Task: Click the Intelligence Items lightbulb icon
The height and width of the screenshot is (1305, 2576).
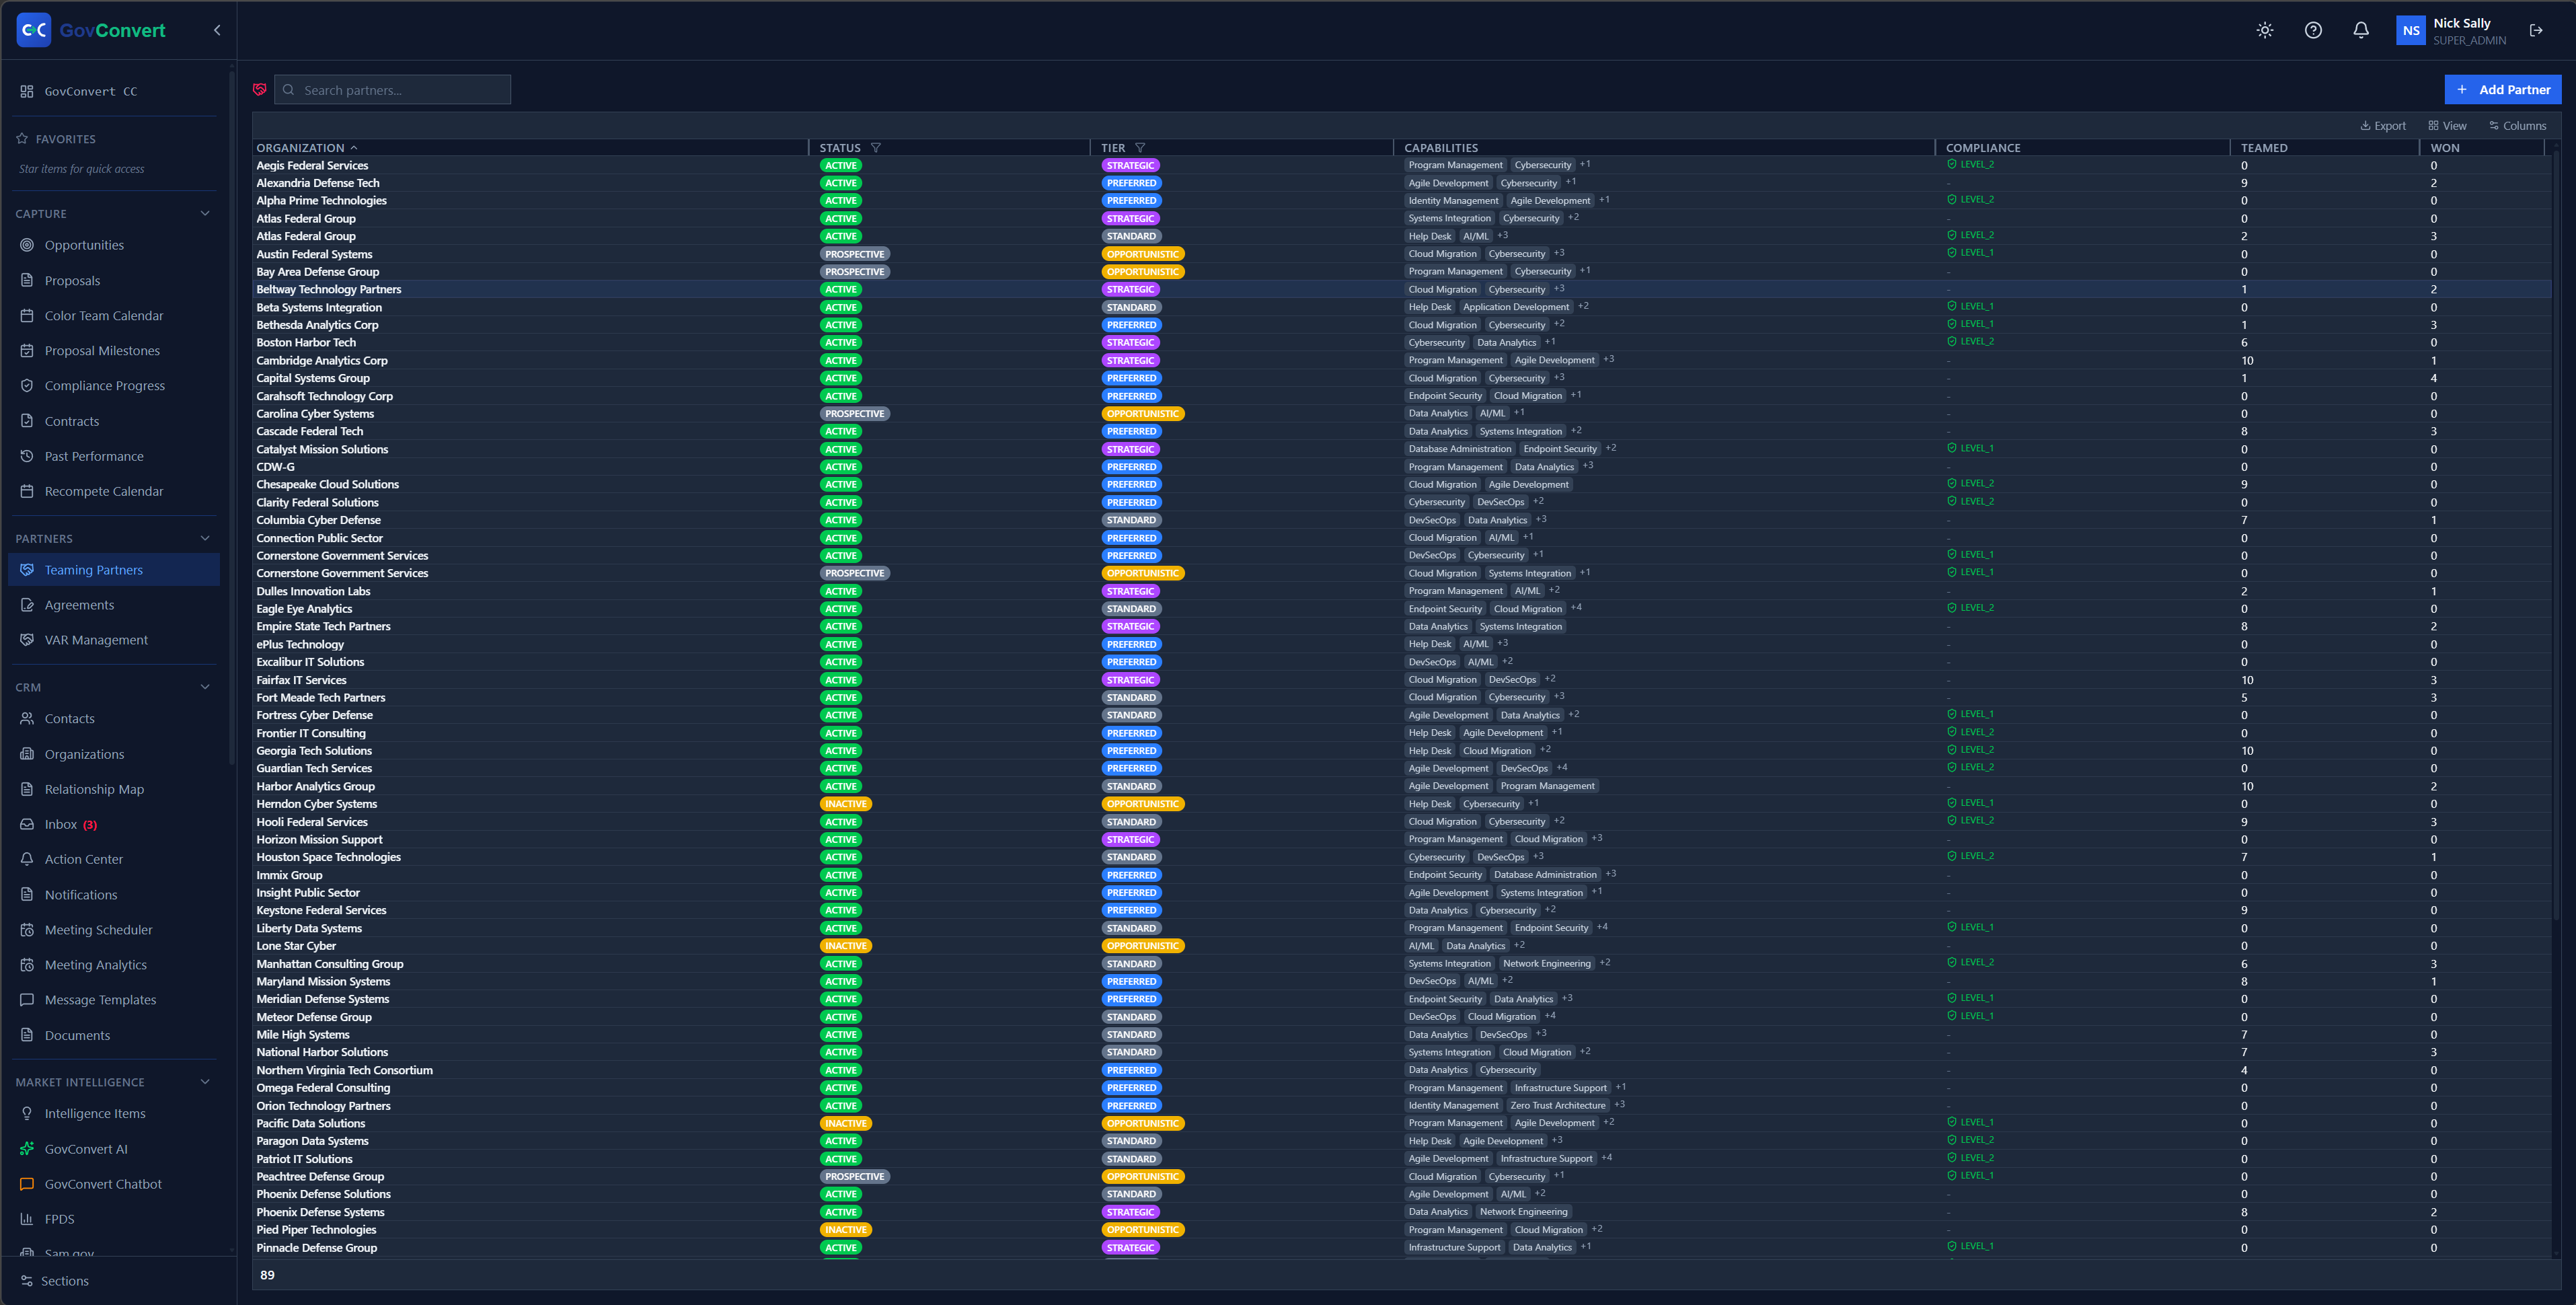Action: 27,1114
